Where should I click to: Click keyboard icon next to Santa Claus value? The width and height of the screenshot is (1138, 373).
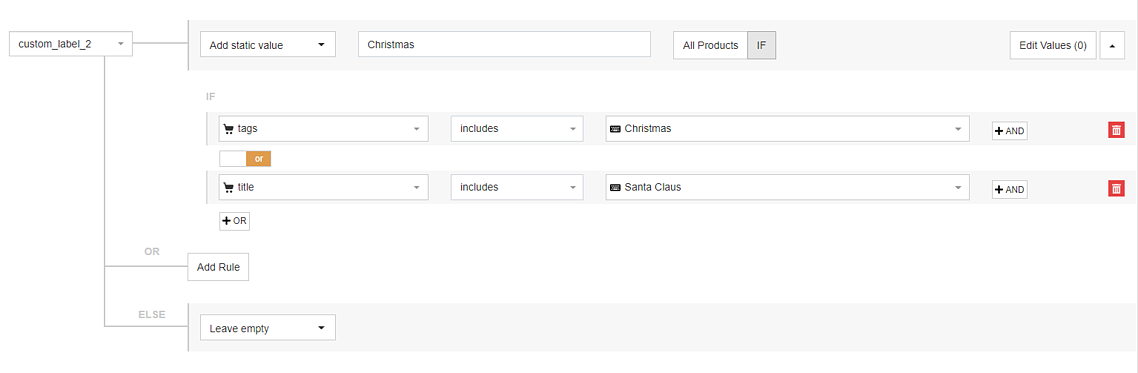(x=615, y=187)
